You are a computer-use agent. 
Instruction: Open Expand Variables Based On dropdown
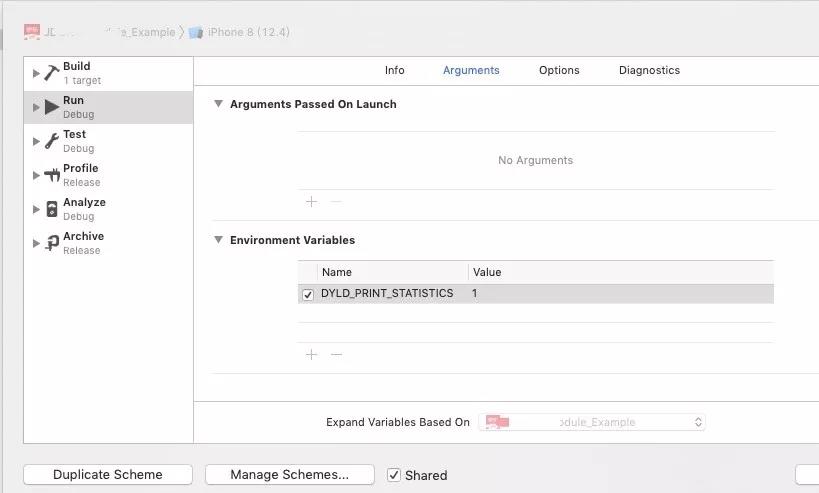(x=592, y=422)
